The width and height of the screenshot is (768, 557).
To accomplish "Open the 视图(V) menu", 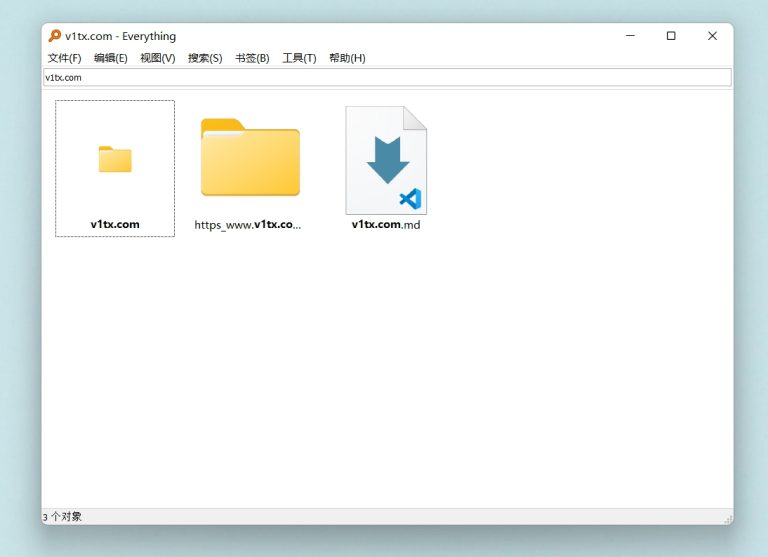I will point(158,58).
